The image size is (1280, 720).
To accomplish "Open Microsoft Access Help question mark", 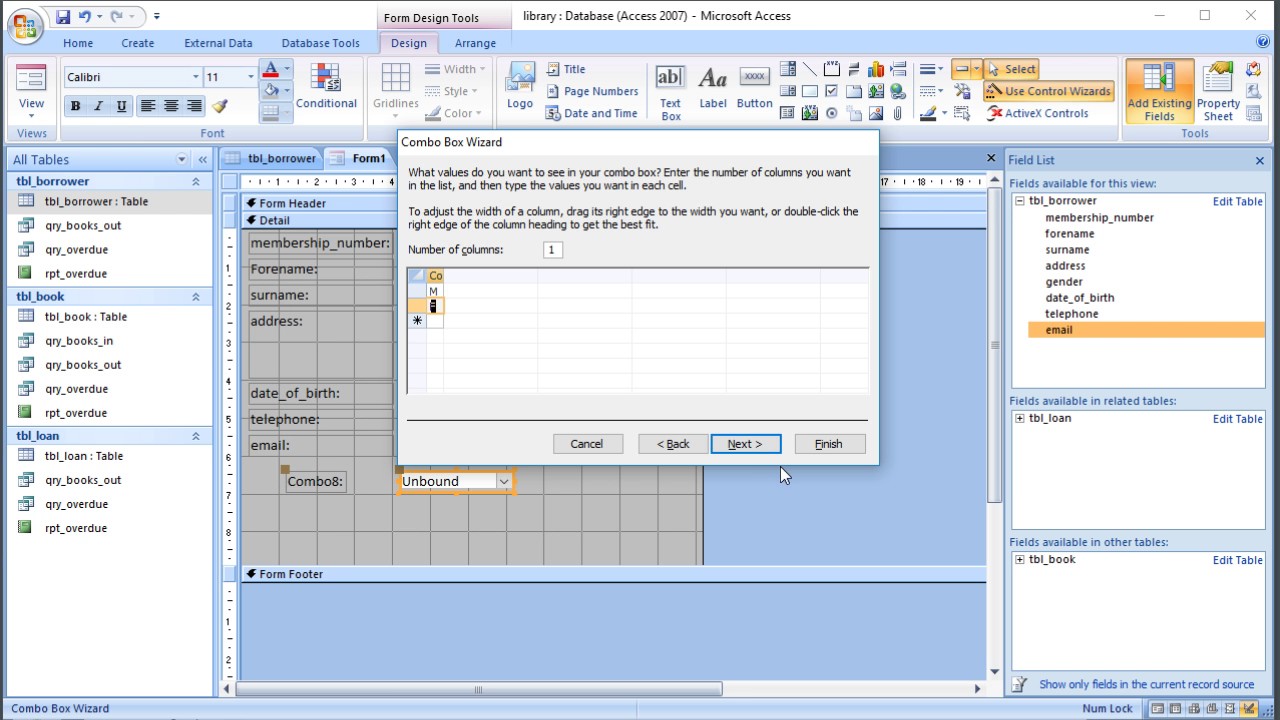I will click(1262, 42).
